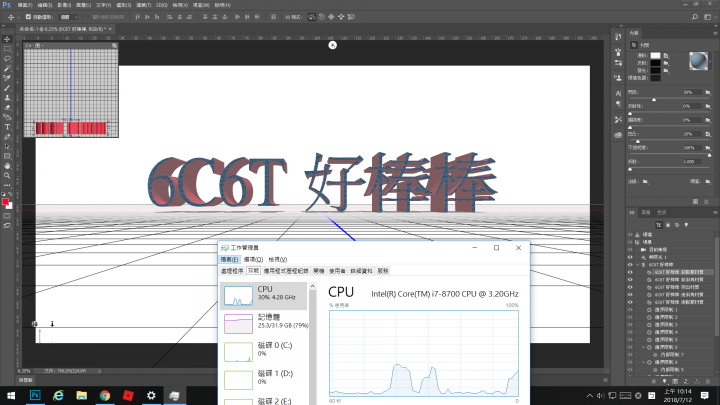Filter 3D panel by meshes
Viewport: 720px width, 405px height.
[x=668, y=225]
